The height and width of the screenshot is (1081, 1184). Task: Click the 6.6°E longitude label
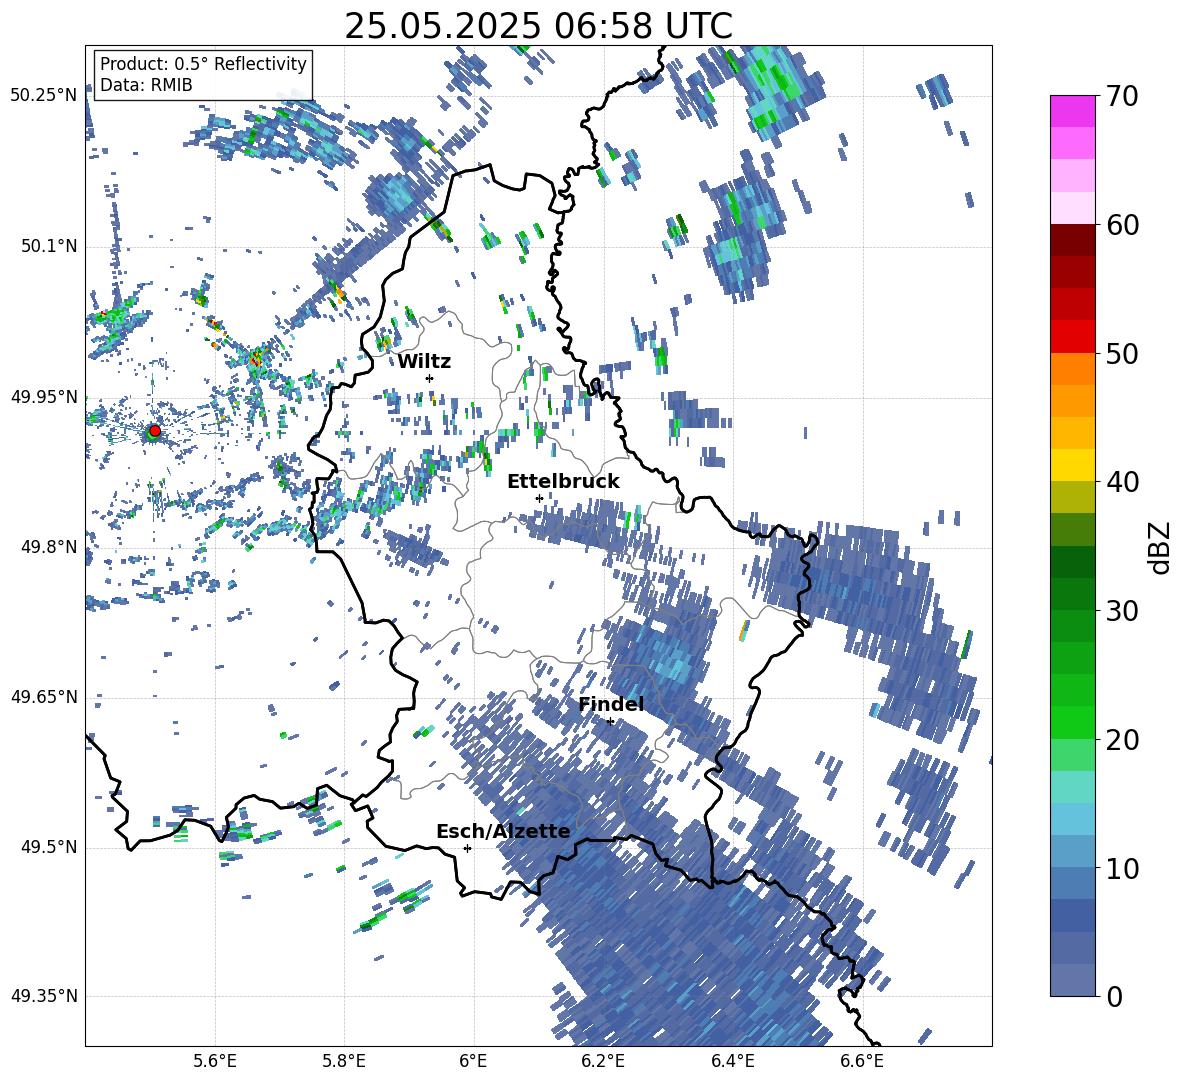click(862, 1061)
